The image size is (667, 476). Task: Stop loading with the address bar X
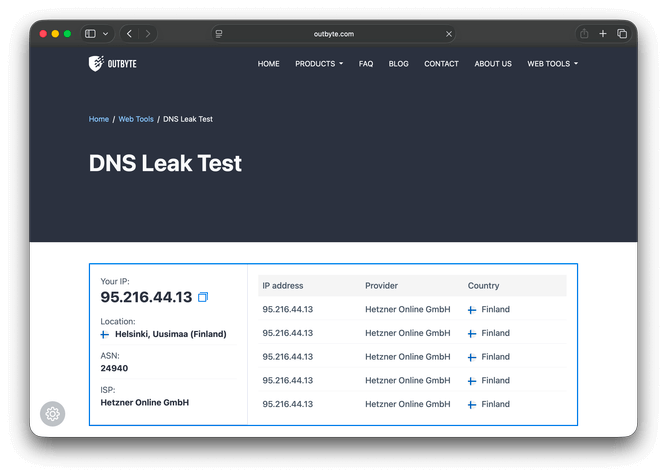click(449, 34)
